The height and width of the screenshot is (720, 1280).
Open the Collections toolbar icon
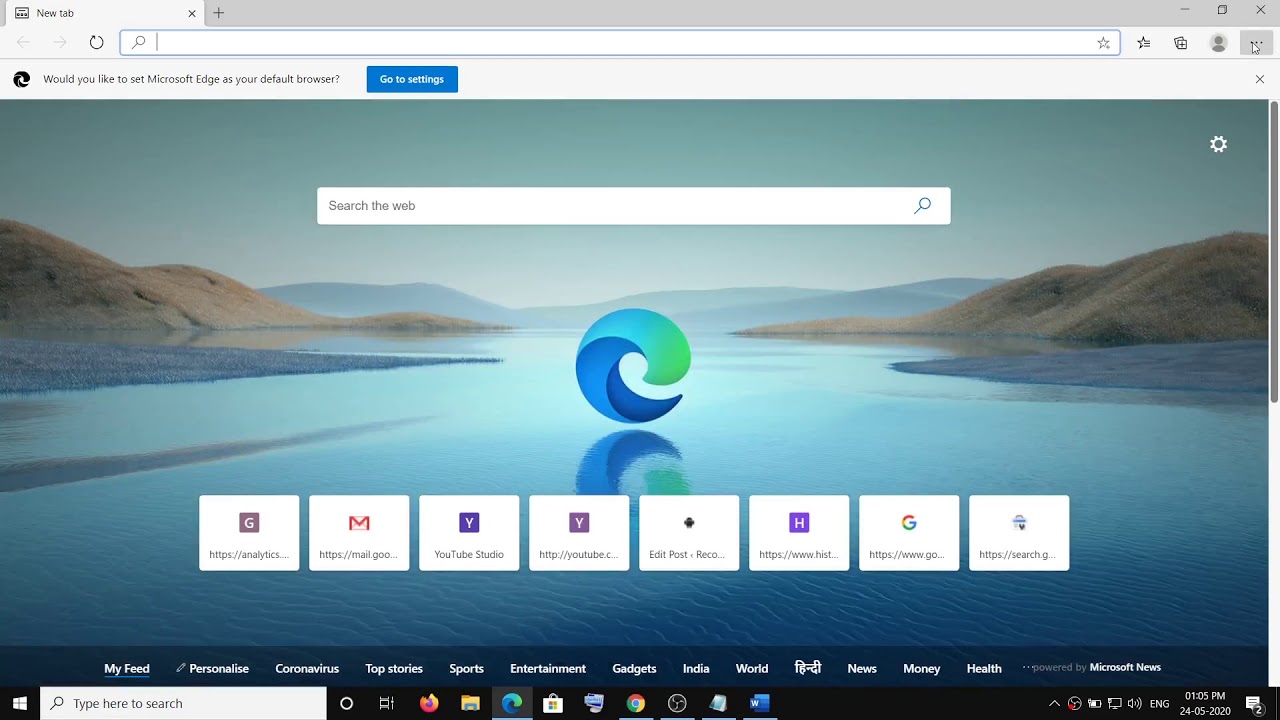pyautogui.click(x=1181, y=43)
